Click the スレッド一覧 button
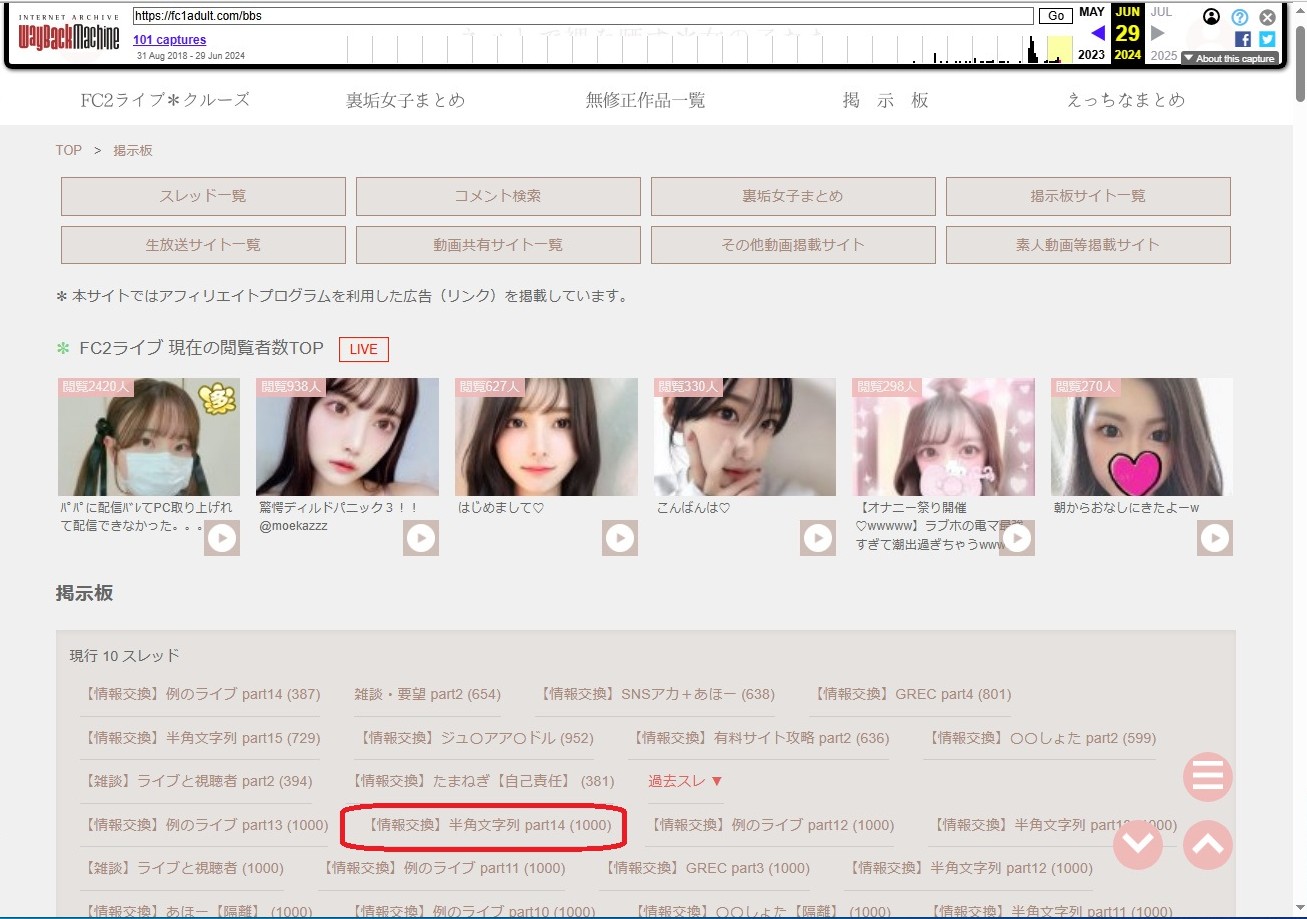Viewport: 1307px width, 919px height. click(x=203, y=197)
